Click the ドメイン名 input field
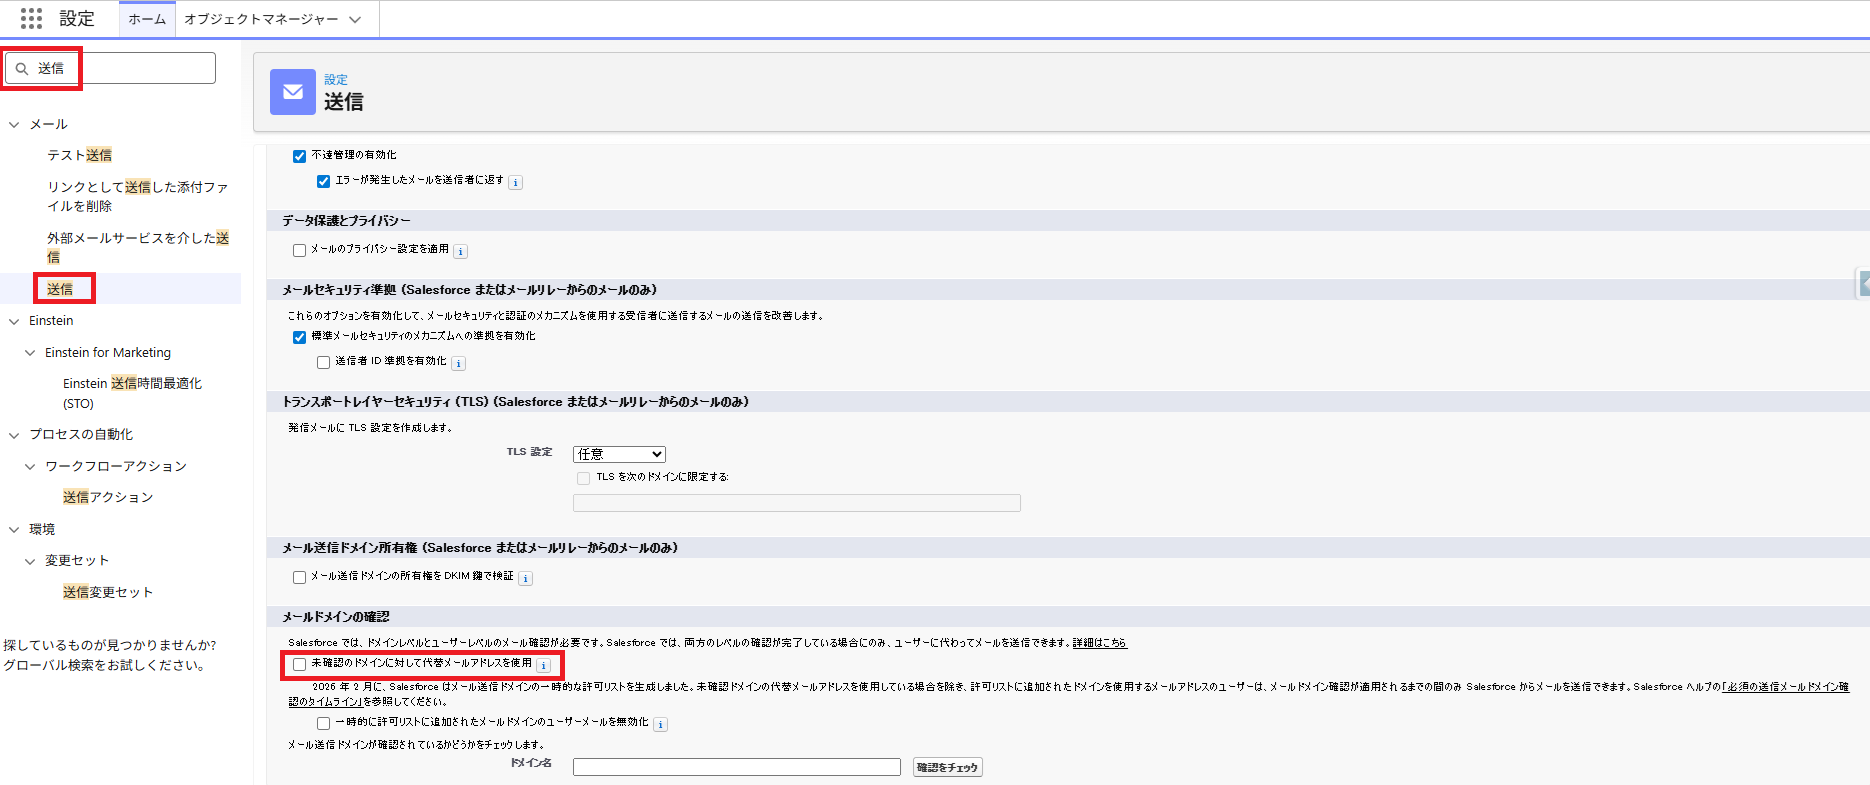The width and height of the screenshot is (1870, 785). pyautogui.click(x=737, y=767)
